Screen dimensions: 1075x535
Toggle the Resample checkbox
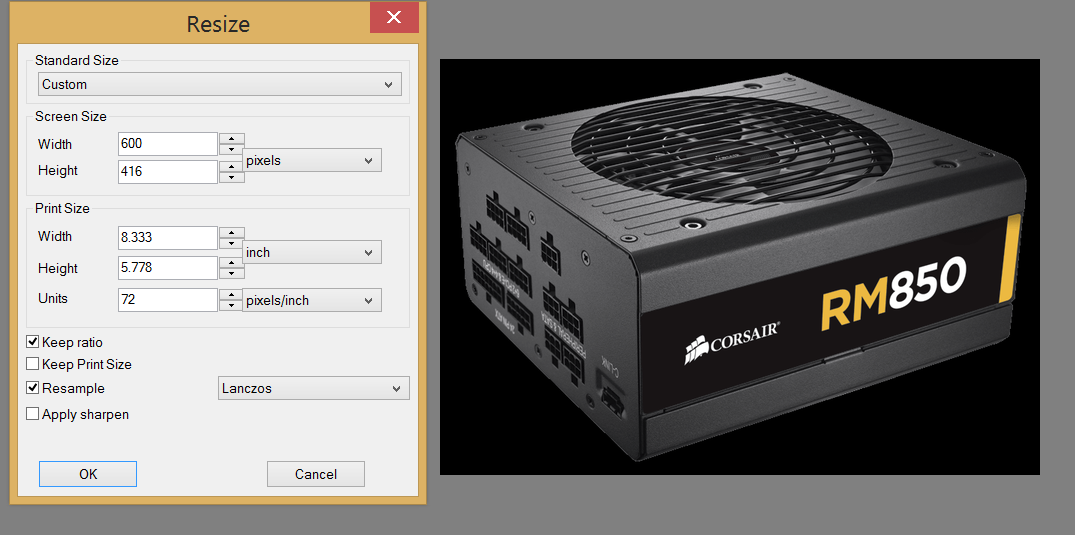point(32,388)
